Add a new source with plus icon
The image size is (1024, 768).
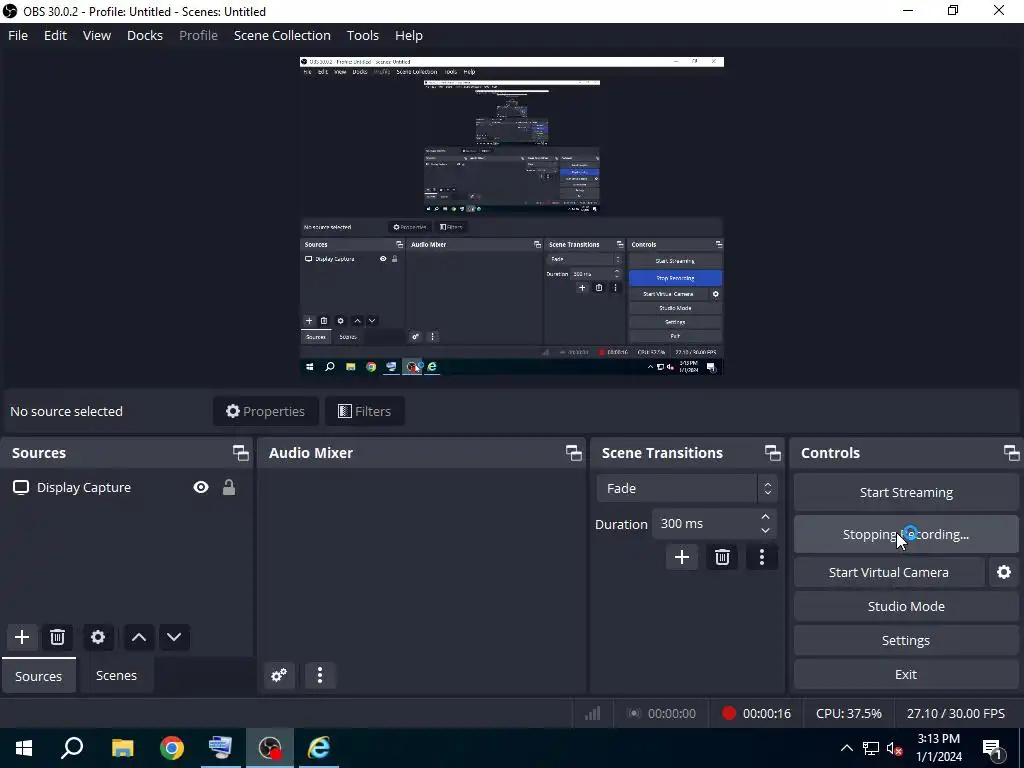pos(22,637)
